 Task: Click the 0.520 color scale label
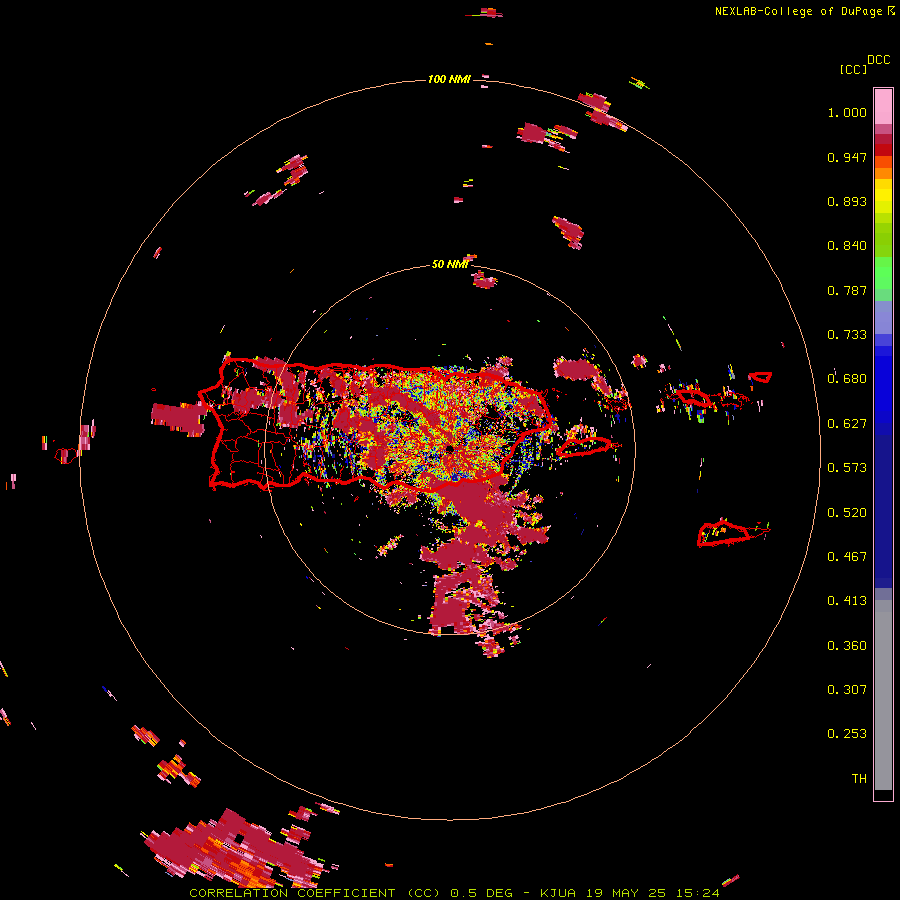(847, 513)
